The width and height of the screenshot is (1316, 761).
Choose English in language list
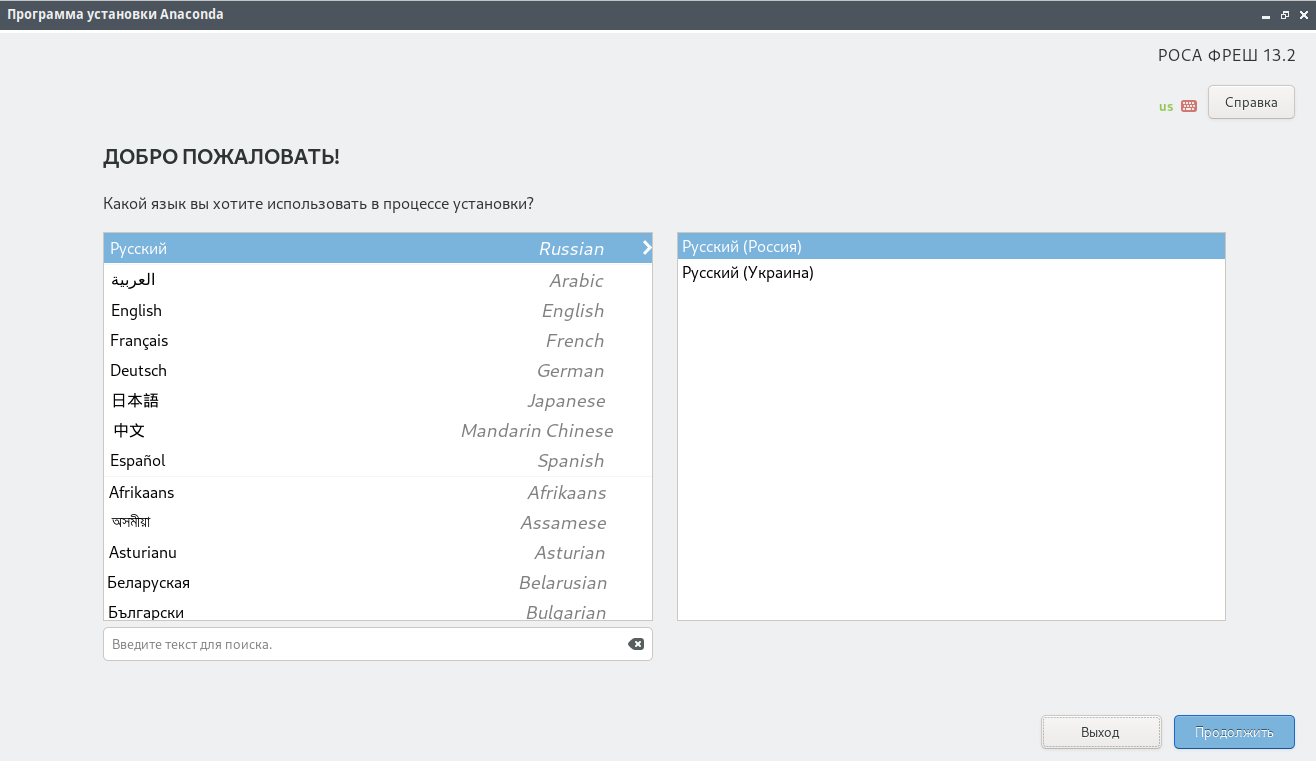tap(378, 310)
